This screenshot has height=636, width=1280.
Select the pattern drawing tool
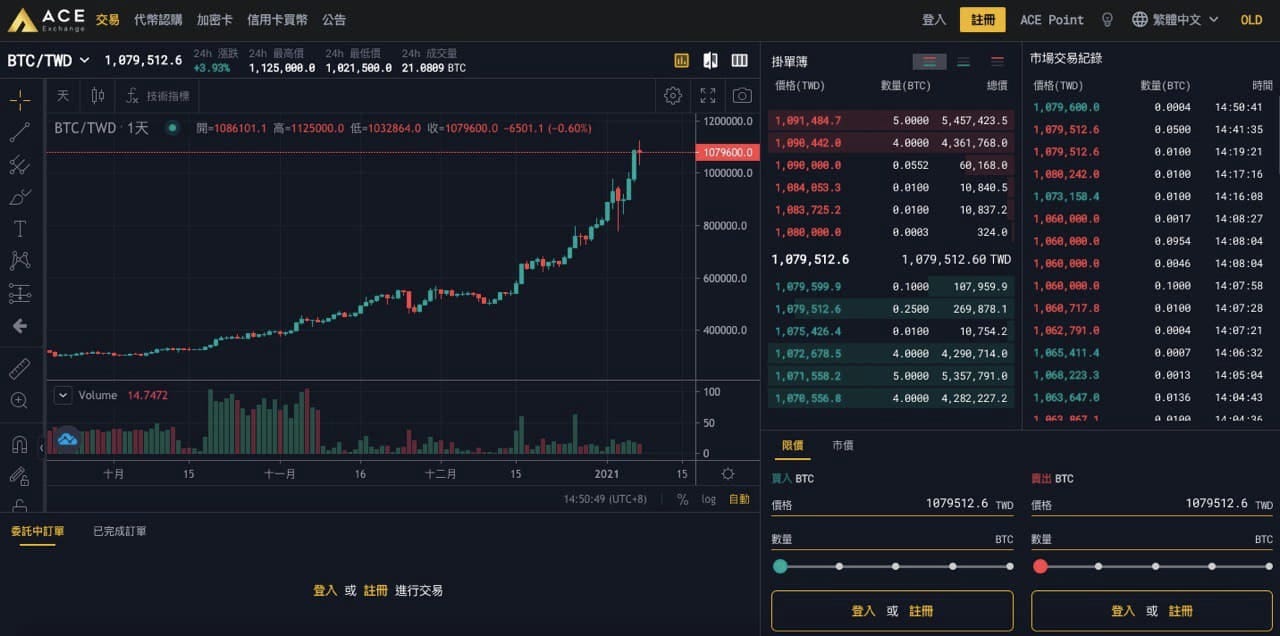20,261
